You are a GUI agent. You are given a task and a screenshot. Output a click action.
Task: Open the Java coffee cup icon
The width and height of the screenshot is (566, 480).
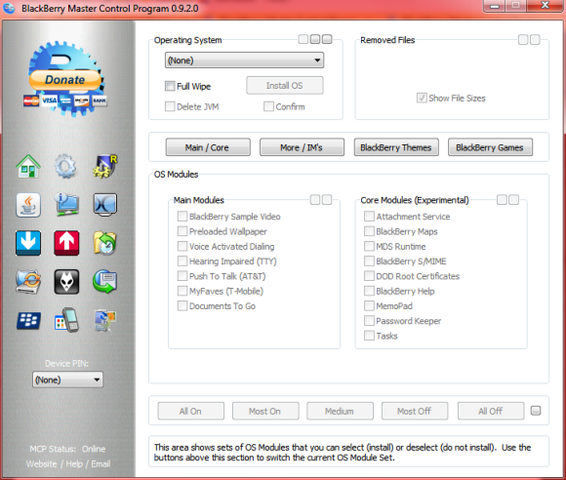tap(28, 205)
